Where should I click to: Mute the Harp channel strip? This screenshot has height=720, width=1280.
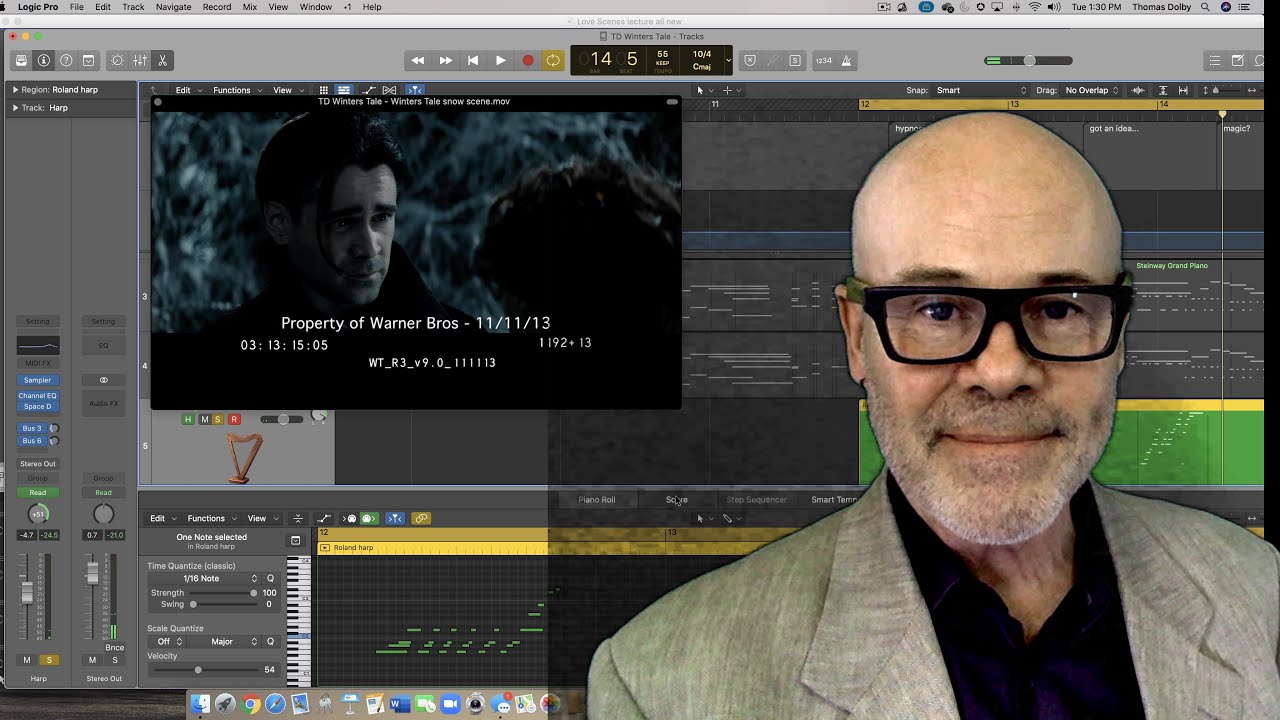27,660
